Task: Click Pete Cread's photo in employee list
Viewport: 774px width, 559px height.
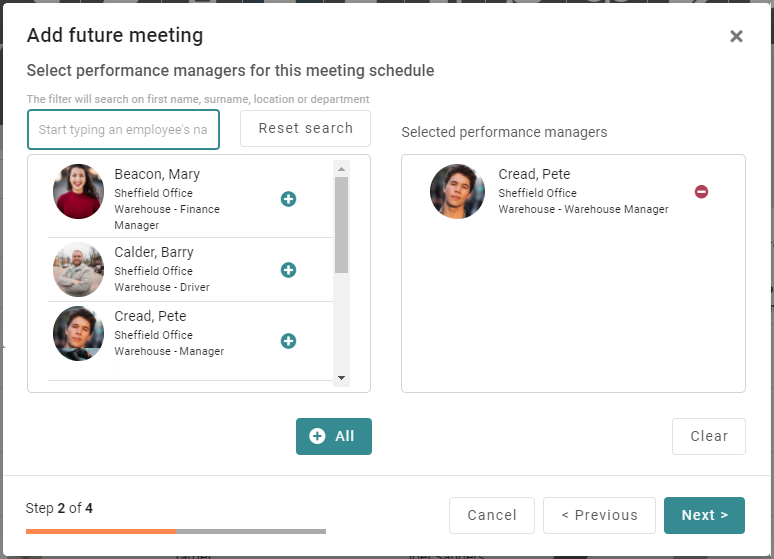Action: [78, 334]
